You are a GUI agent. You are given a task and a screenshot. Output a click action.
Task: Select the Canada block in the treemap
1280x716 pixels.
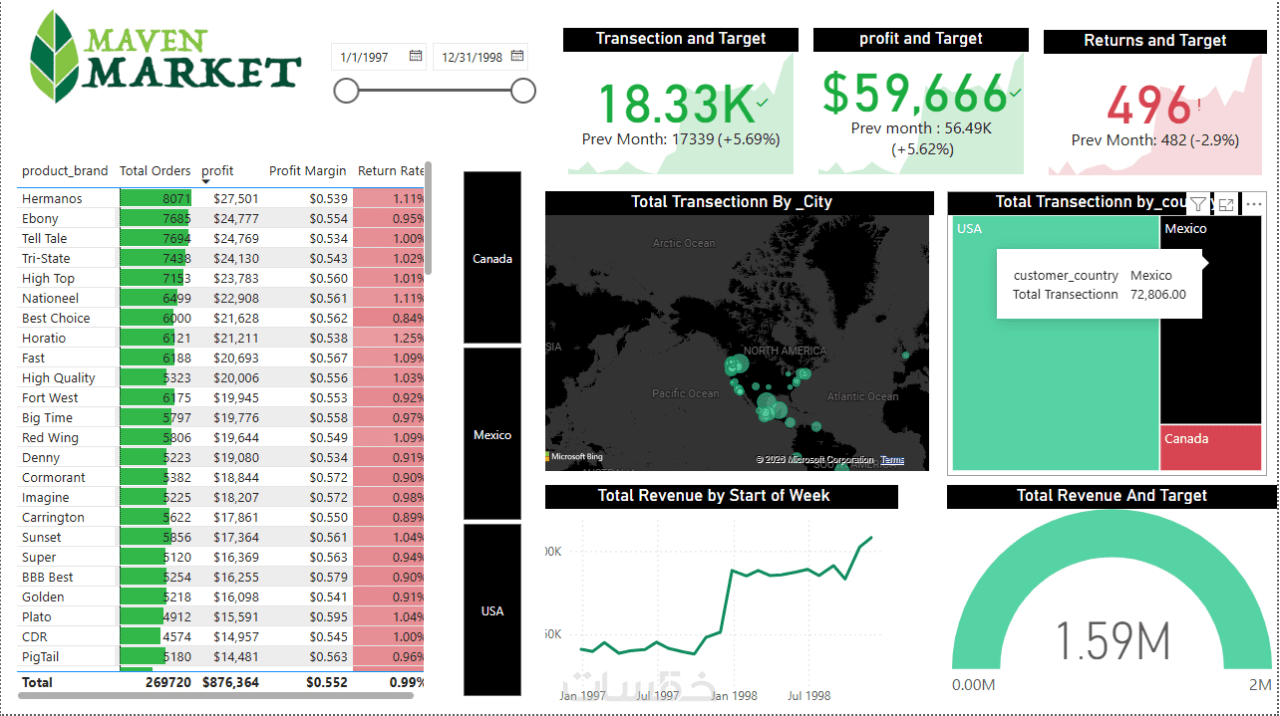[x=1211, y=447]
